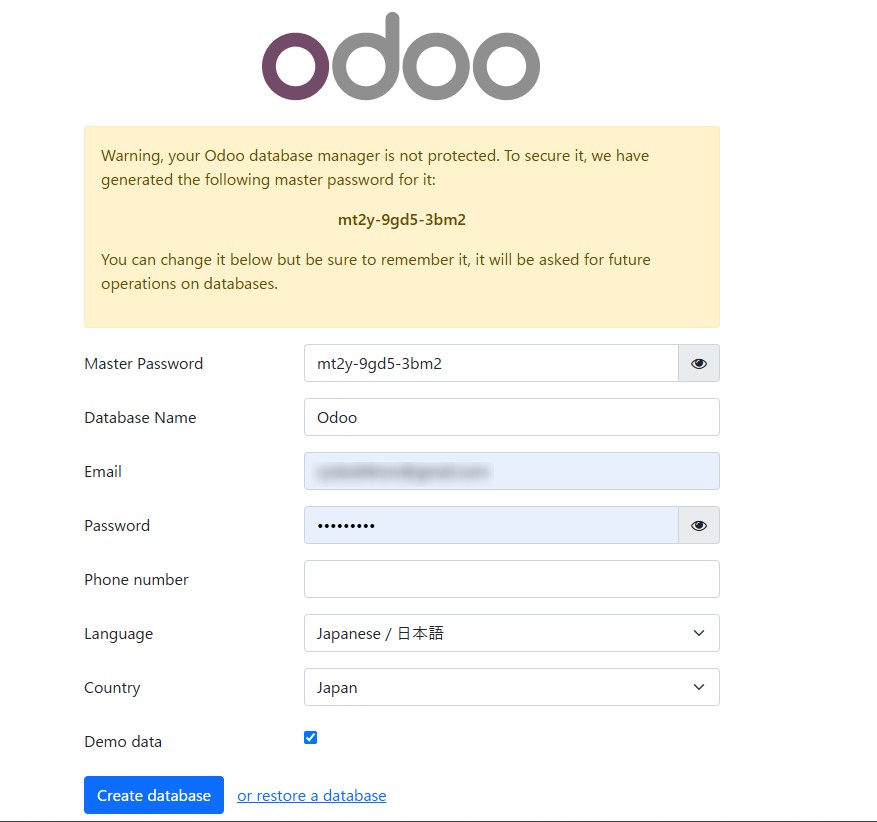
Task: Select the Email input field
Action: click(x=512, y=471)
